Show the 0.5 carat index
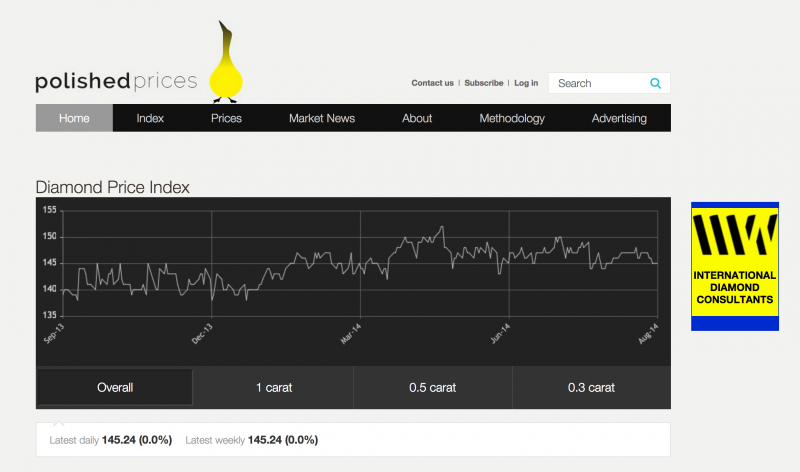The width and height of the screenshot is (800, 472). pos(432,387)
